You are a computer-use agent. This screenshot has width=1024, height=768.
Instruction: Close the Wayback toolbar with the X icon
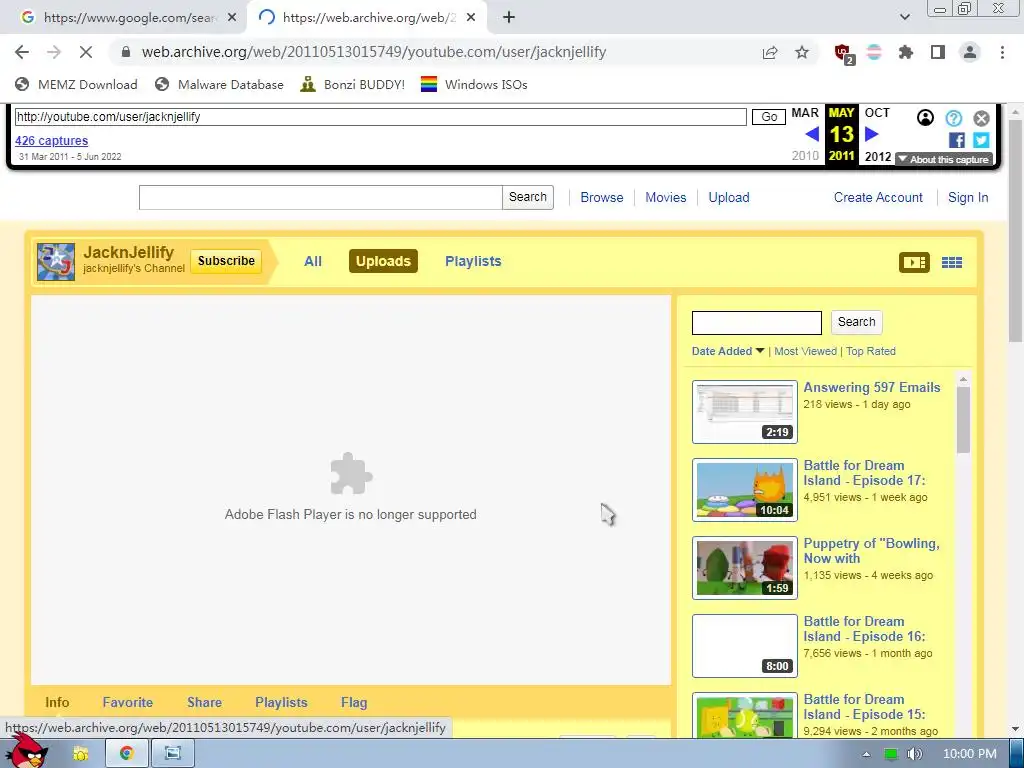click(982, 118)
